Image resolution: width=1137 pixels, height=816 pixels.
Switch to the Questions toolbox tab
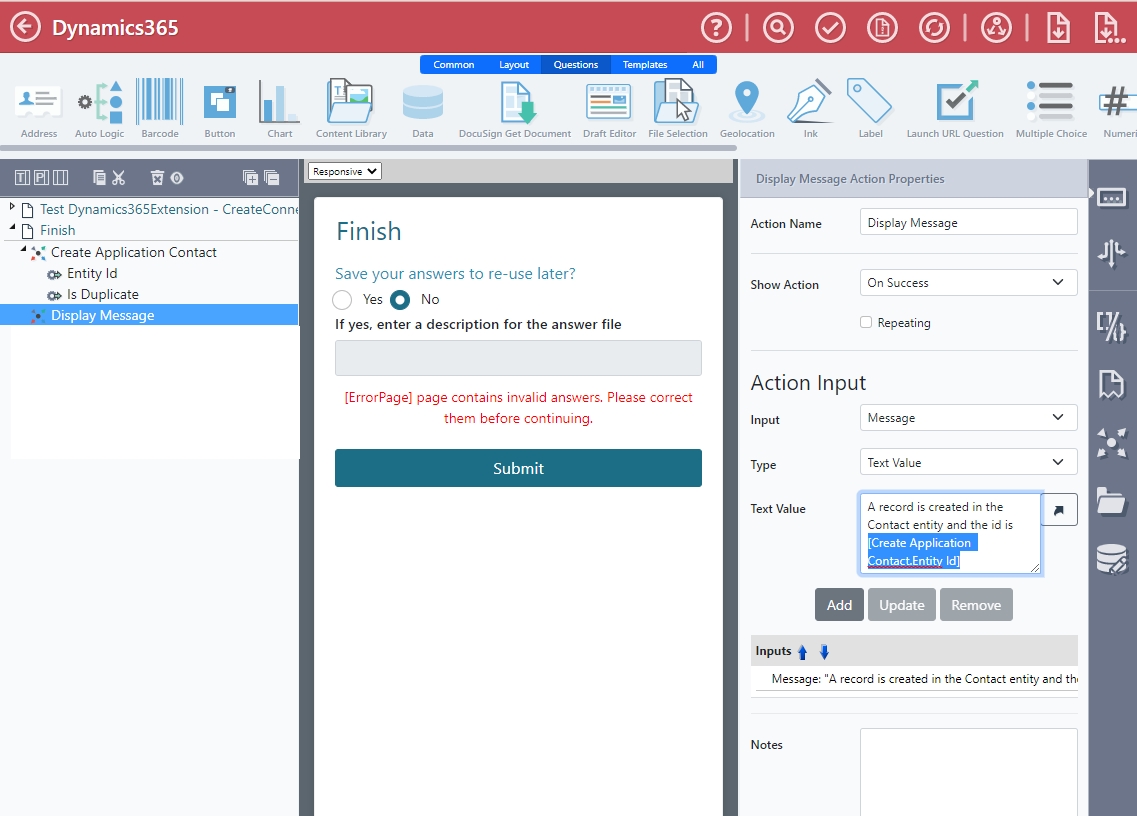(x=576, y=65)
